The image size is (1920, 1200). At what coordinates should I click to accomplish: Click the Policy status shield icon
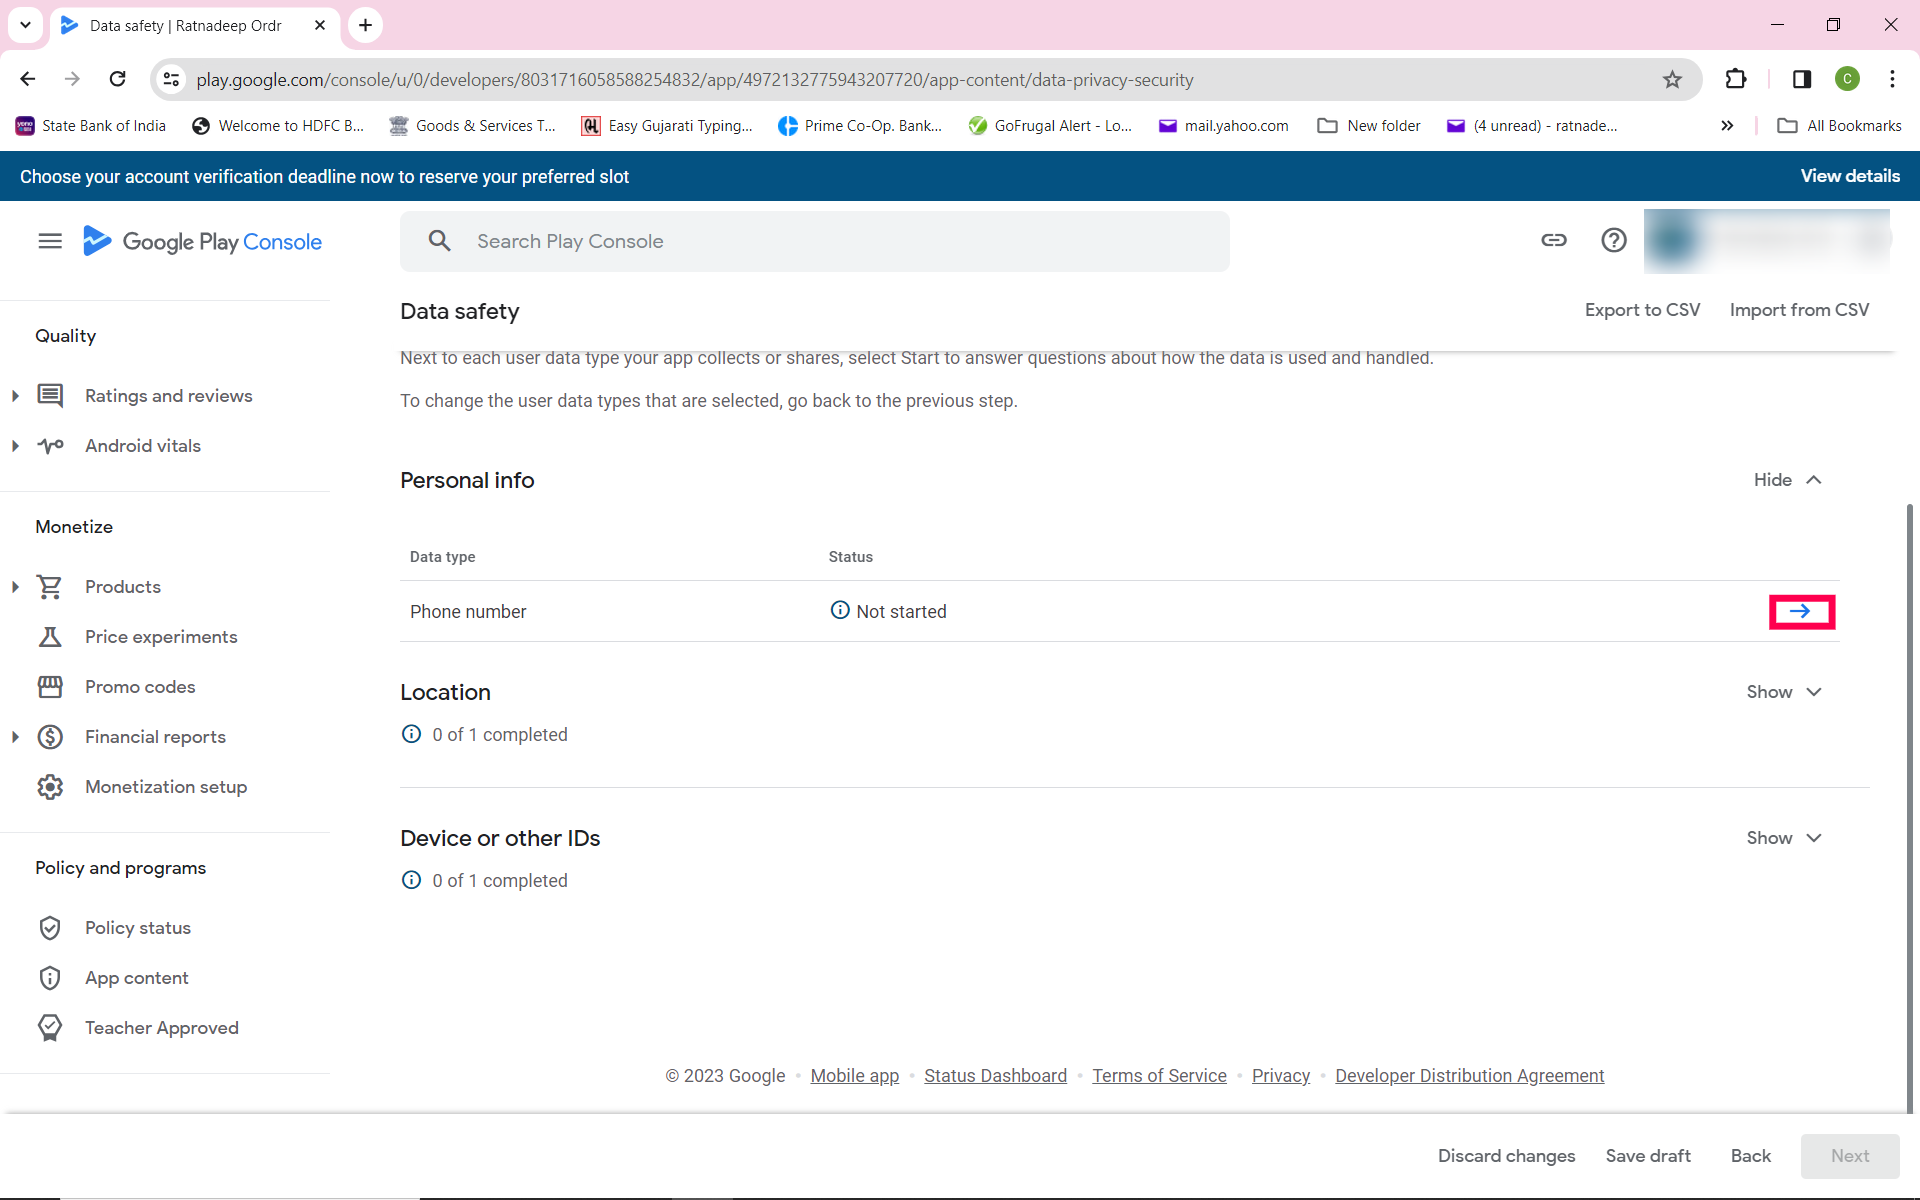tap(50, 928)
